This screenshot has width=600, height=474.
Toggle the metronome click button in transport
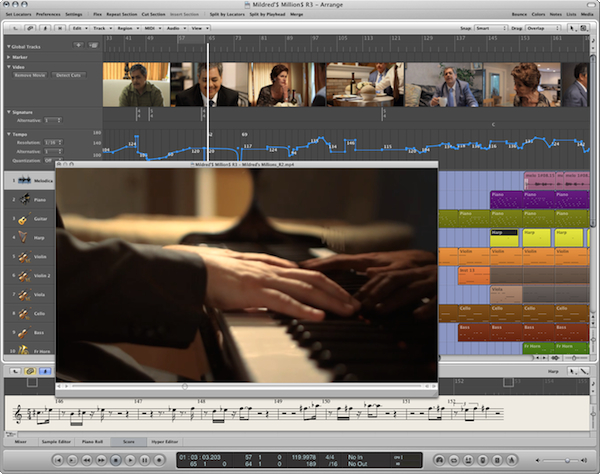pyautogui.click(x=512, y=460)
